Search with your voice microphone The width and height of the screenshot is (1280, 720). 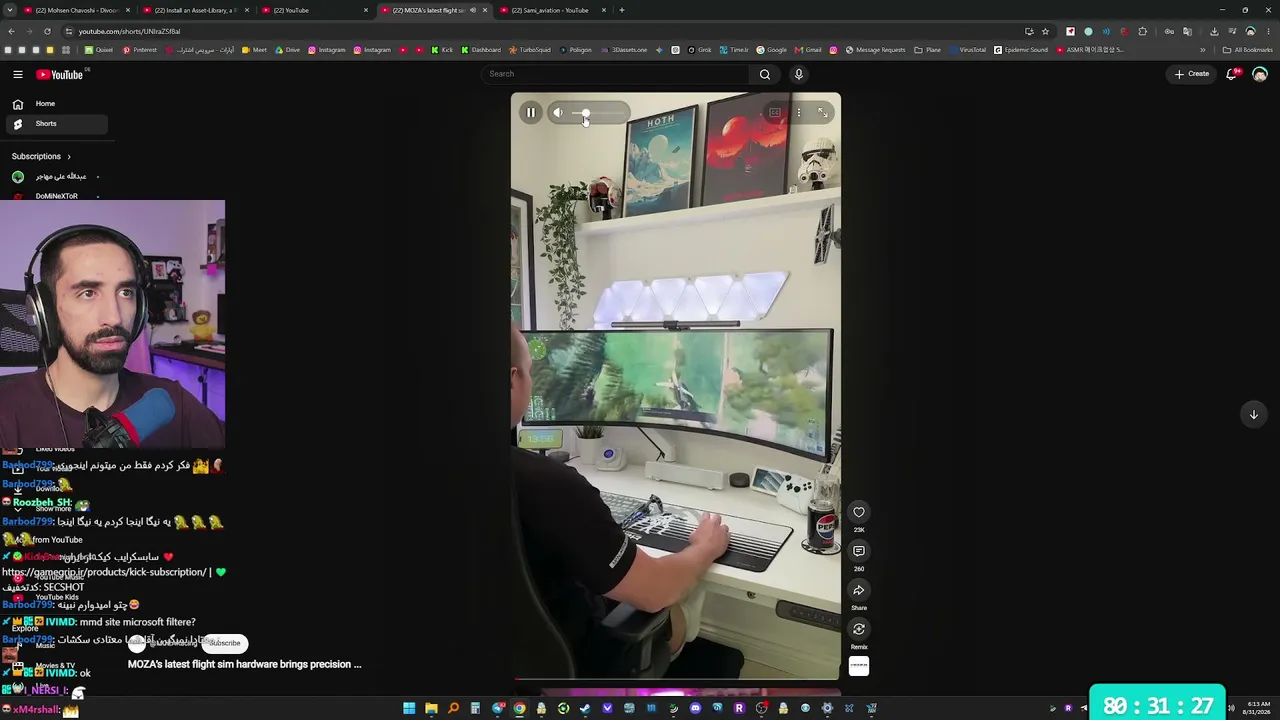798,74
